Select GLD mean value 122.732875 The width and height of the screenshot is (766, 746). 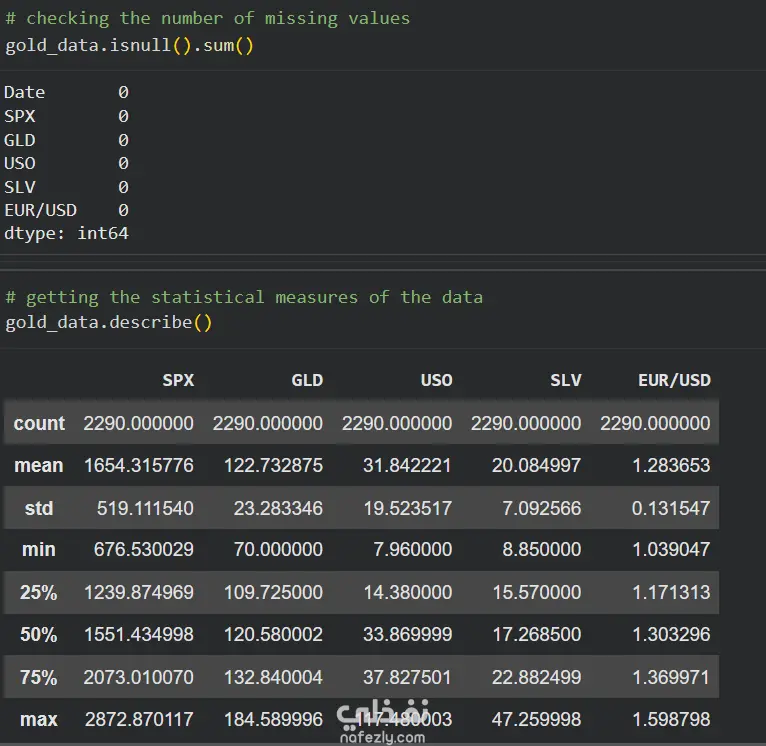pyautogui.click(x=274, y=466)
